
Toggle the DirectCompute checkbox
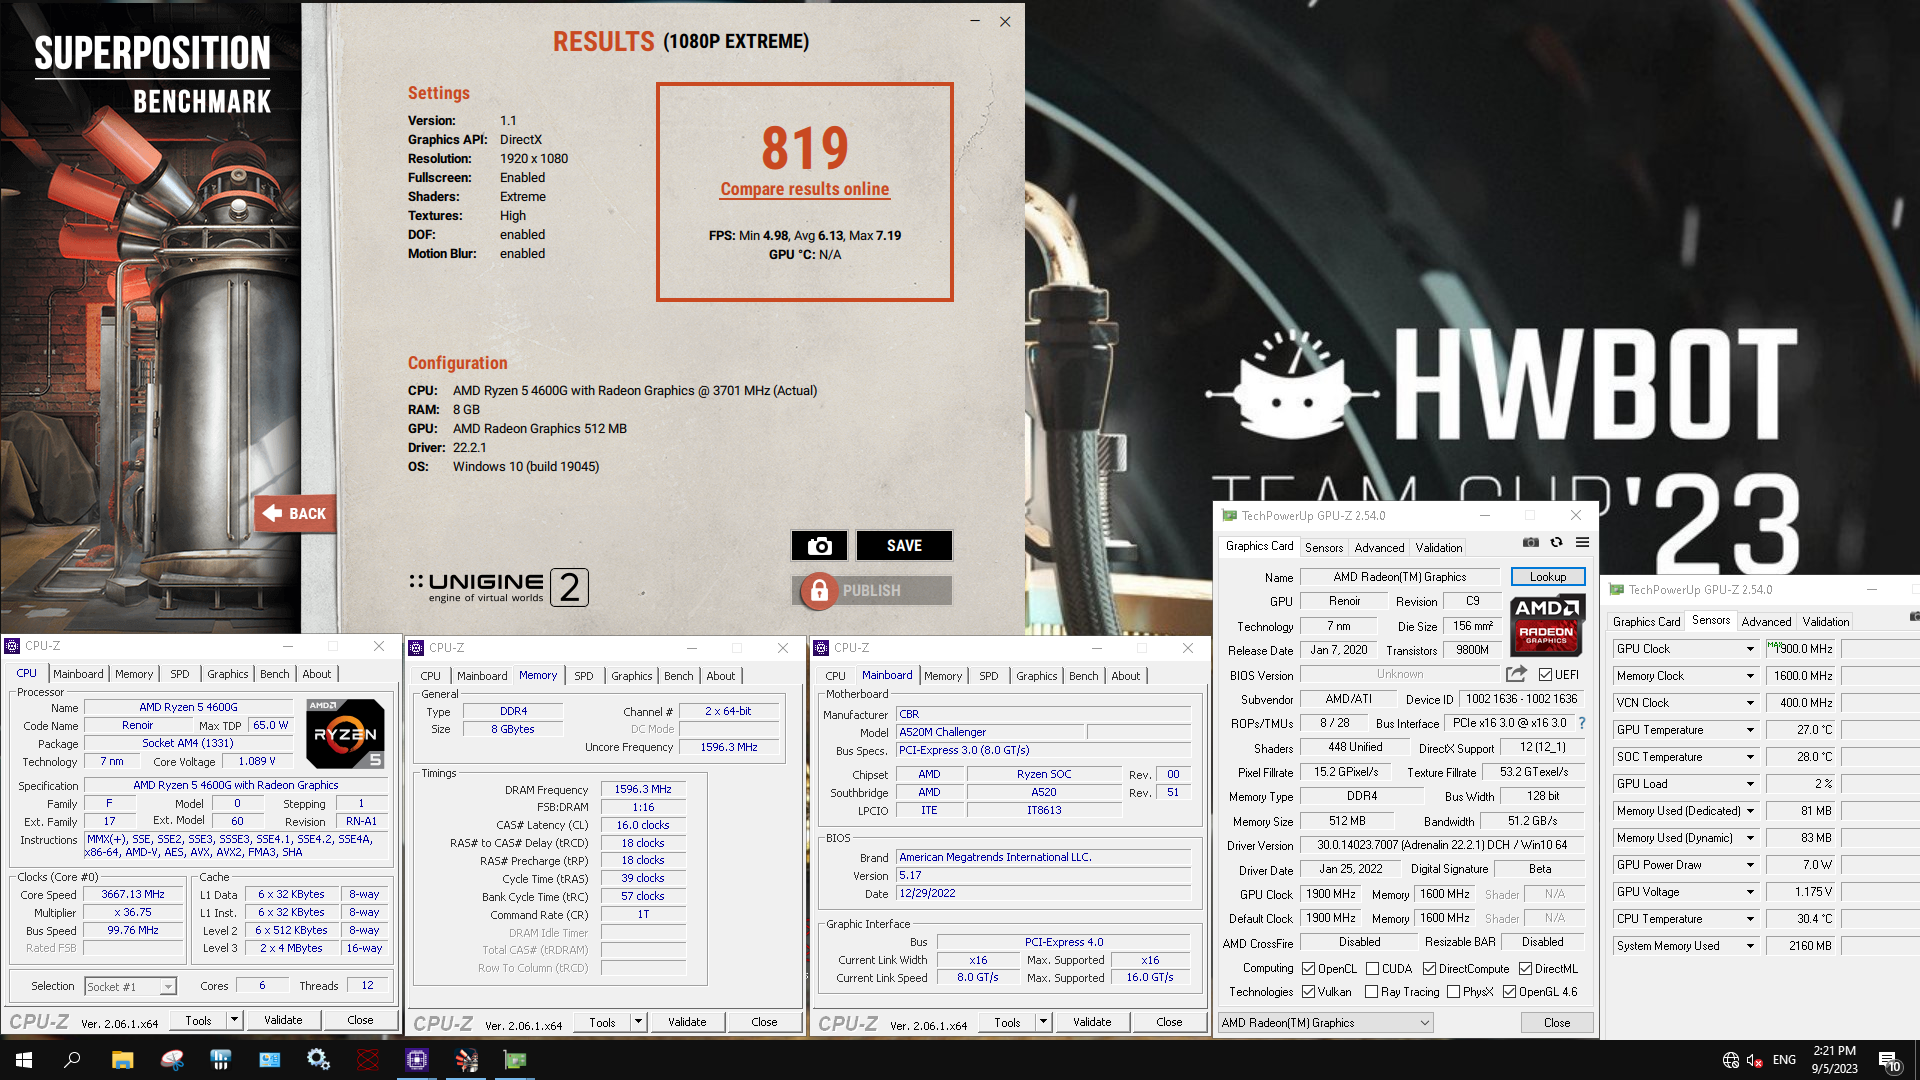[1429, 969]
